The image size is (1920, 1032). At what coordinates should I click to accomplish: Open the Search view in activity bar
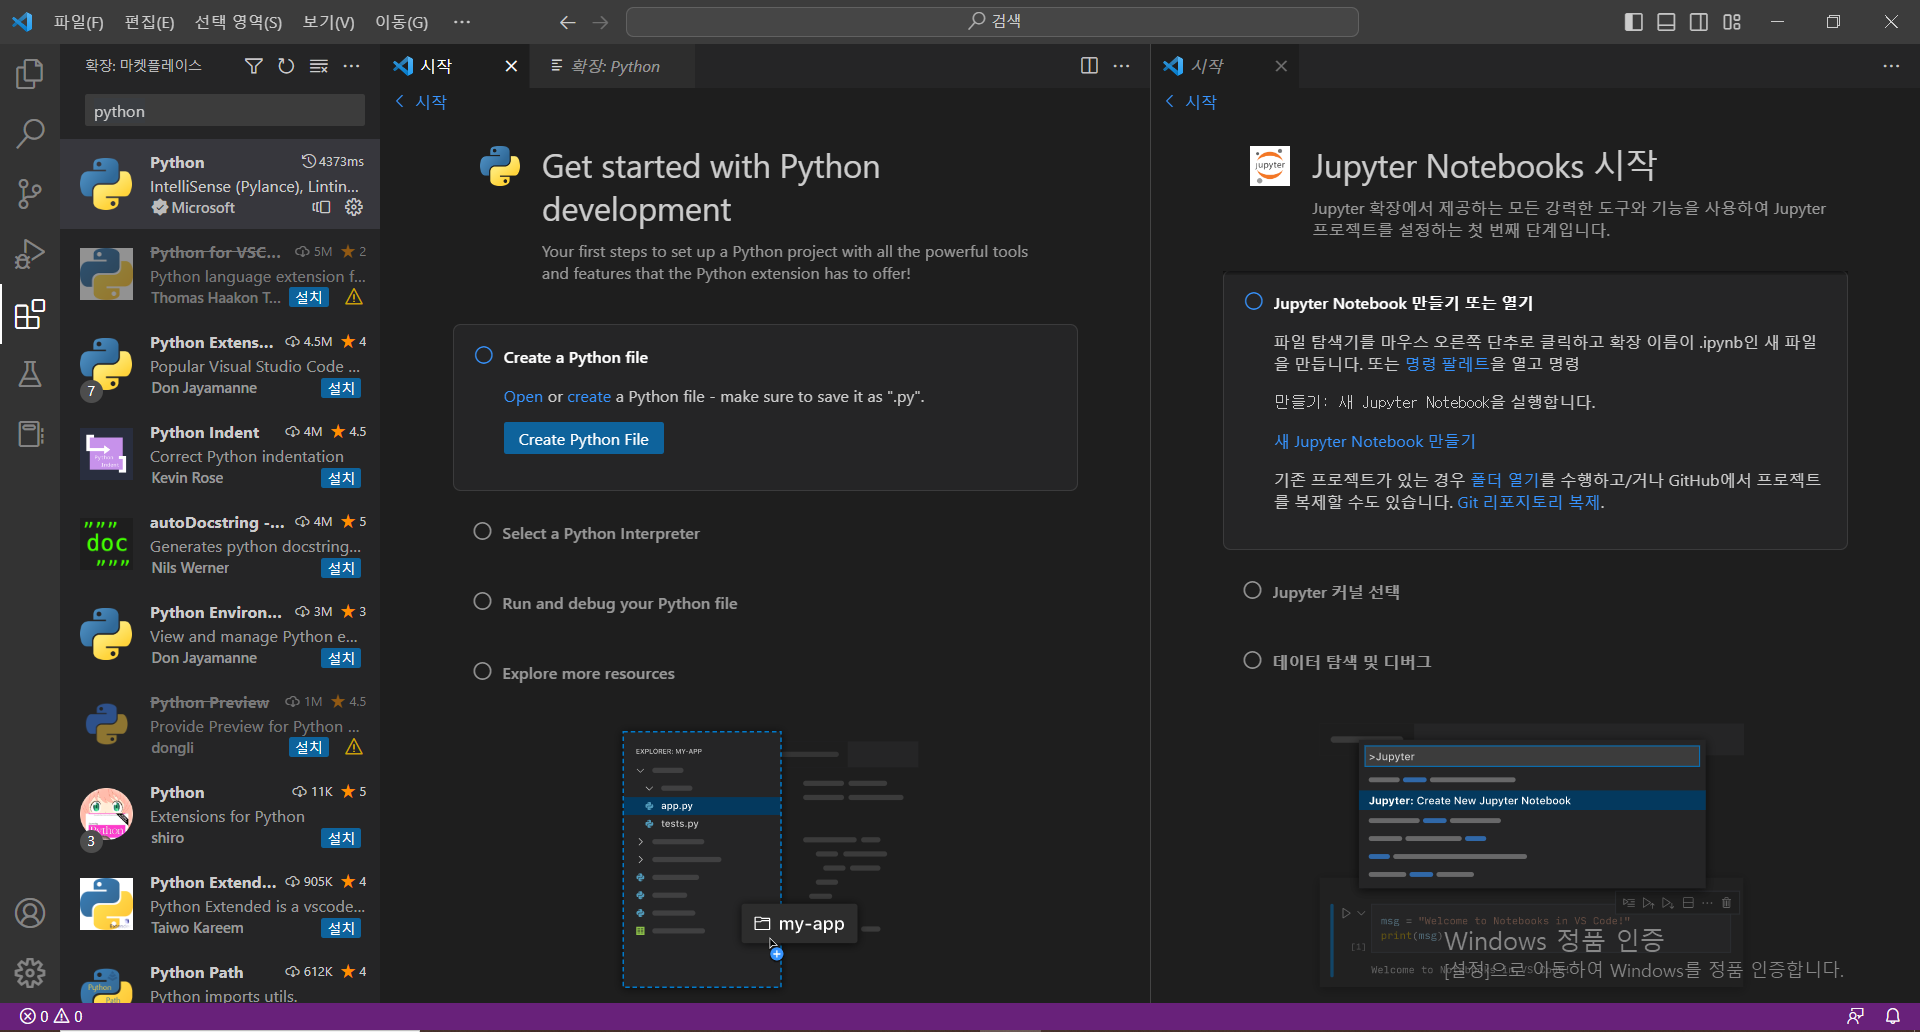(30, 133)
